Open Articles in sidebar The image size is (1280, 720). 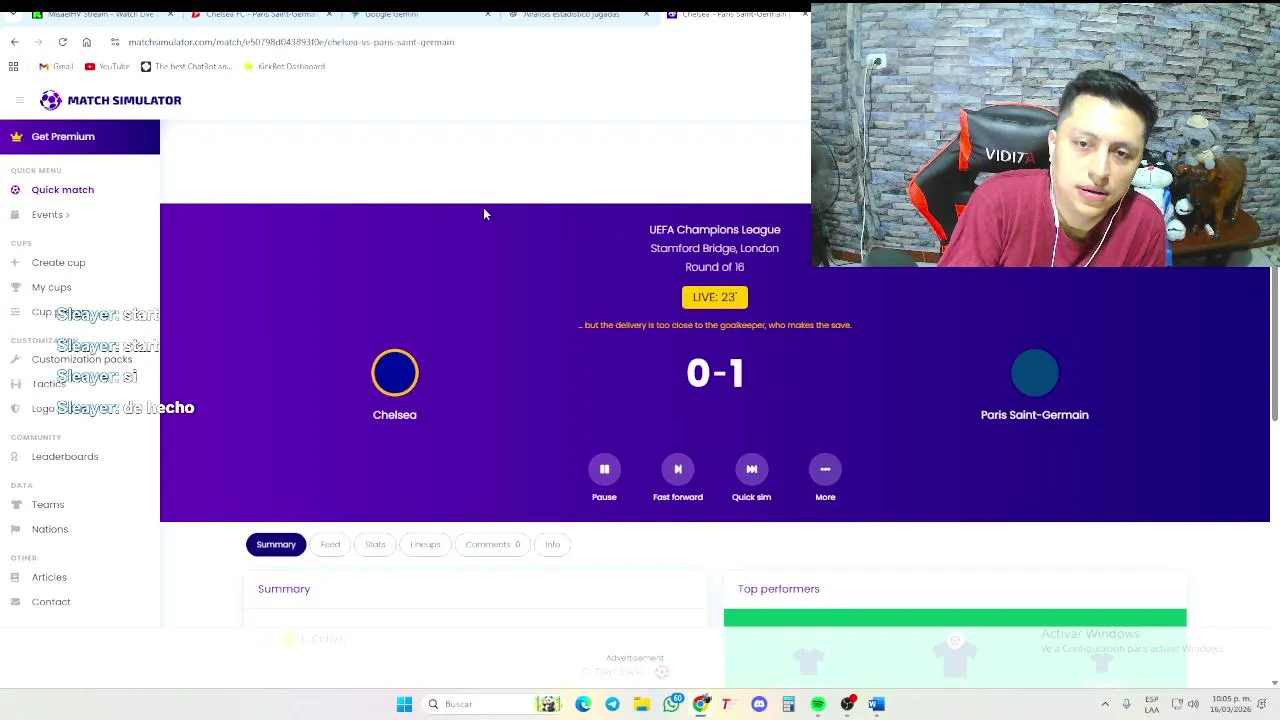pyautogui.click(x=49, y=578)
